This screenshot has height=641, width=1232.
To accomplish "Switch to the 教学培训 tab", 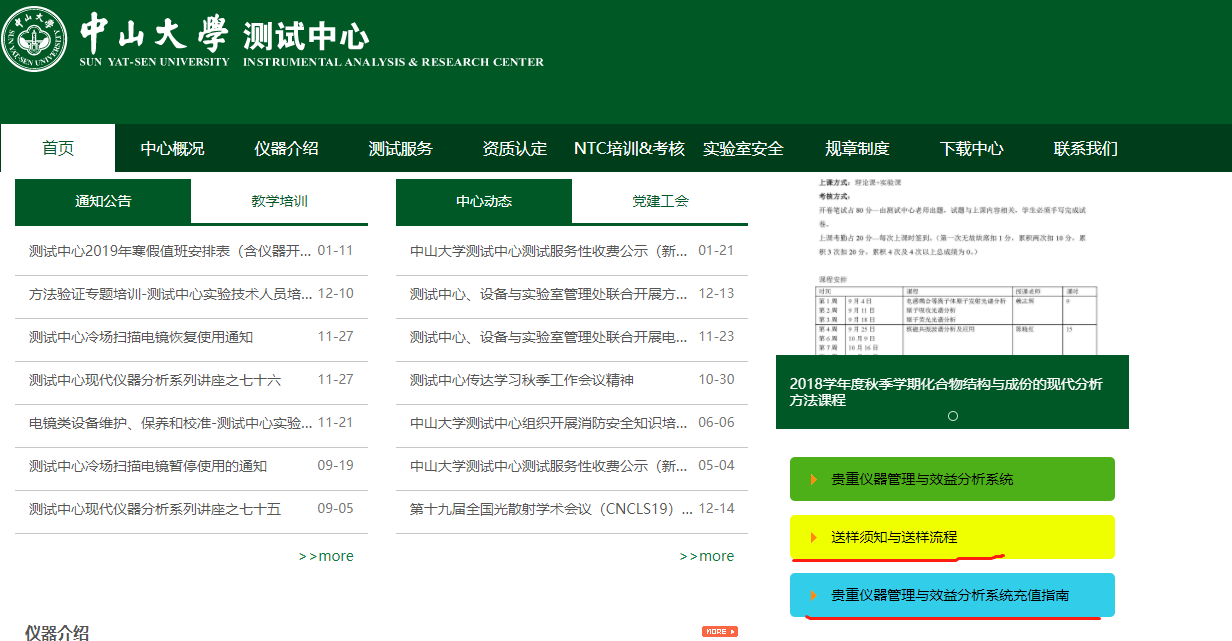I will tap(279, 201).
